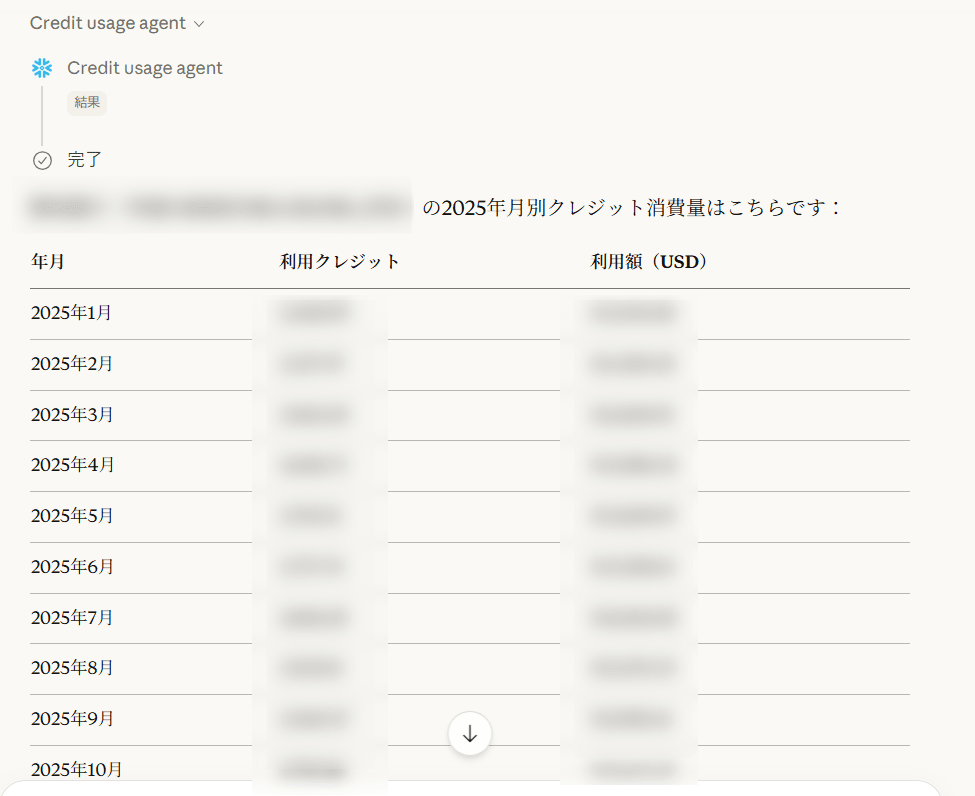Select the 2025年5月 row label
This screenshot has height=796, width=975.
pyautogui.click(x=72, y=516)
